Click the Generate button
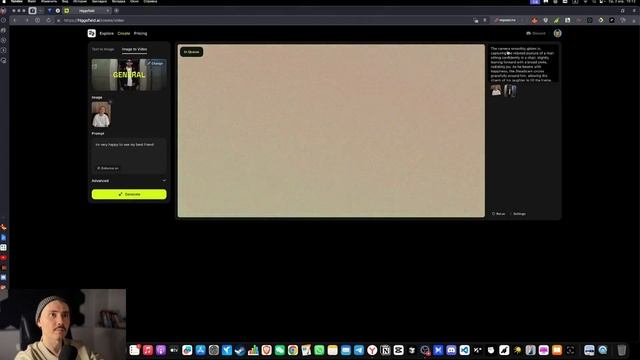Image resolution: width=640 pixels, height=360 pixels. tap(129, 194)
